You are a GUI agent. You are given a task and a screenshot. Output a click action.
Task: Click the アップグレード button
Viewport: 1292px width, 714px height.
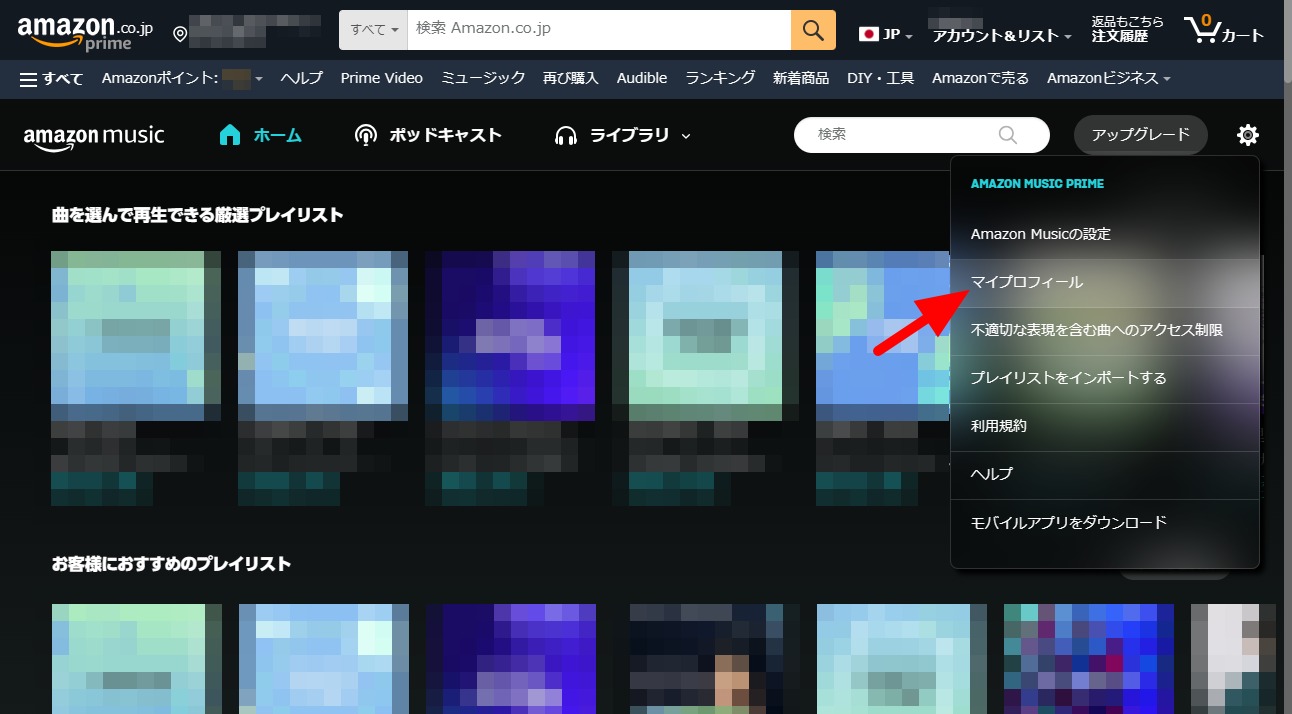pos(1140,135)
